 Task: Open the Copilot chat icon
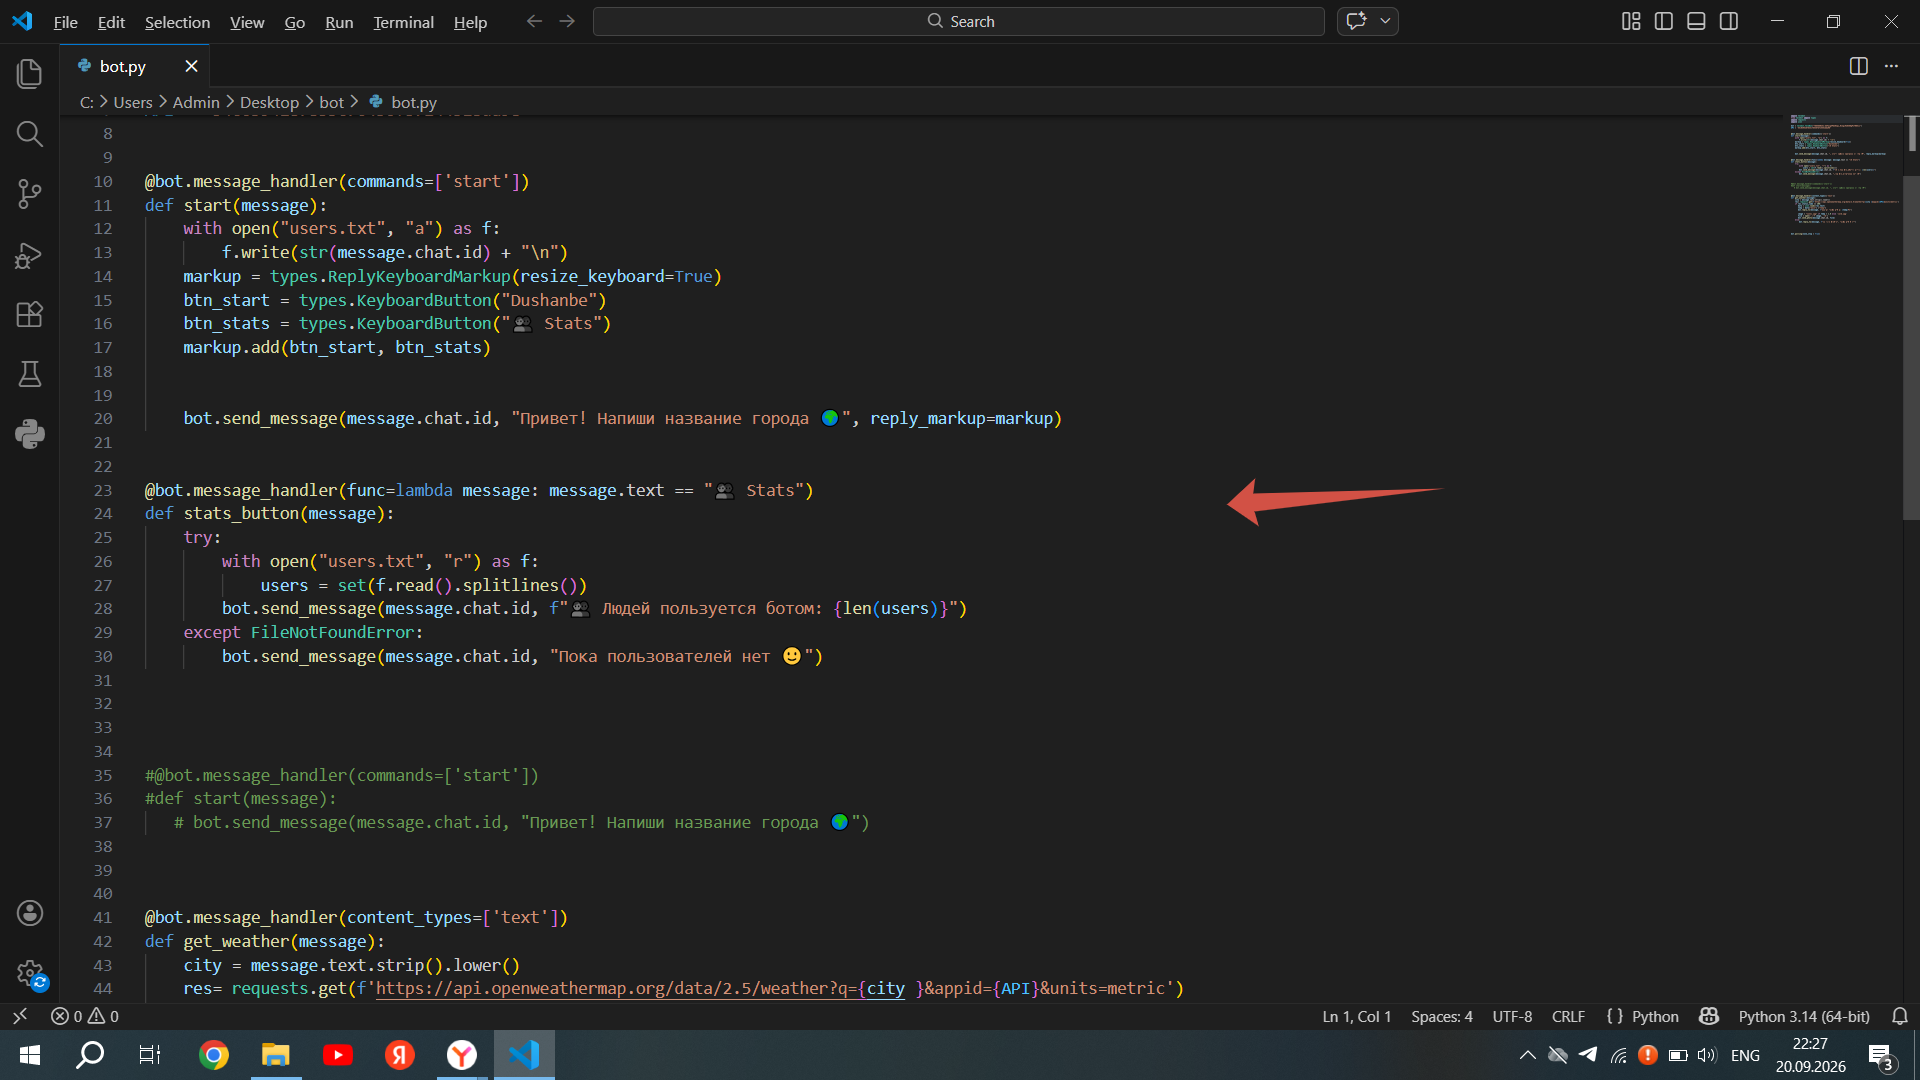[x=1357, y=21]
